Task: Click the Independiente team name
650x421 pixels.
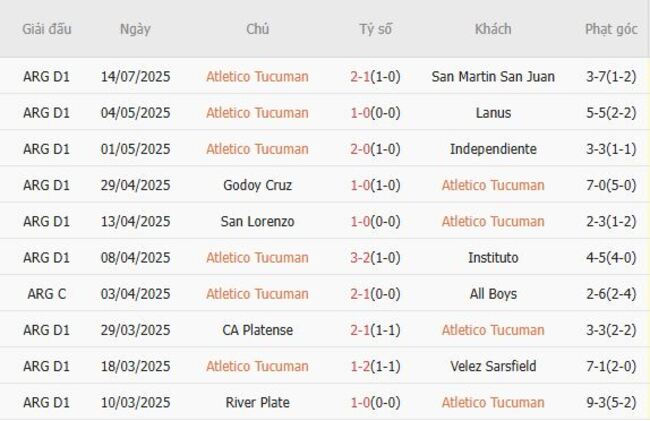Action: point(493,149)
